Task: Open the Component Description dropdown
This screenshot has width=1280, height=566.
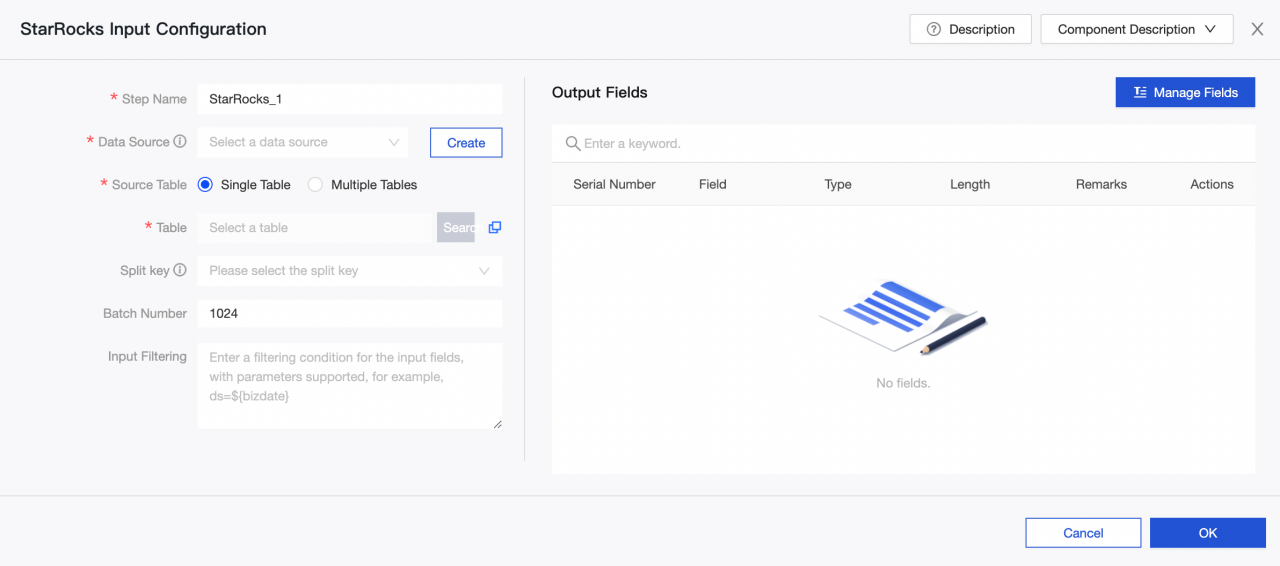Action: (x=1137, y=30)
